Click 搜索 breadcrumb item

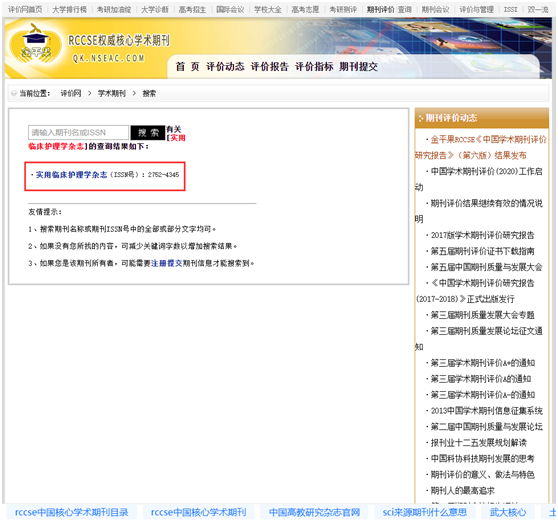[x=149, y=94]
